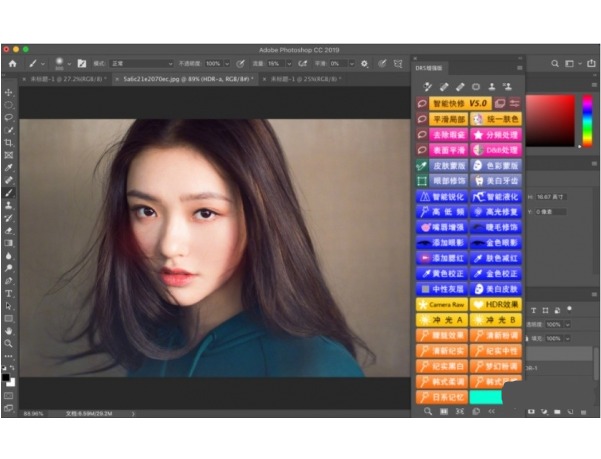Click the Camera Raw plugin button

click(440, 303)
